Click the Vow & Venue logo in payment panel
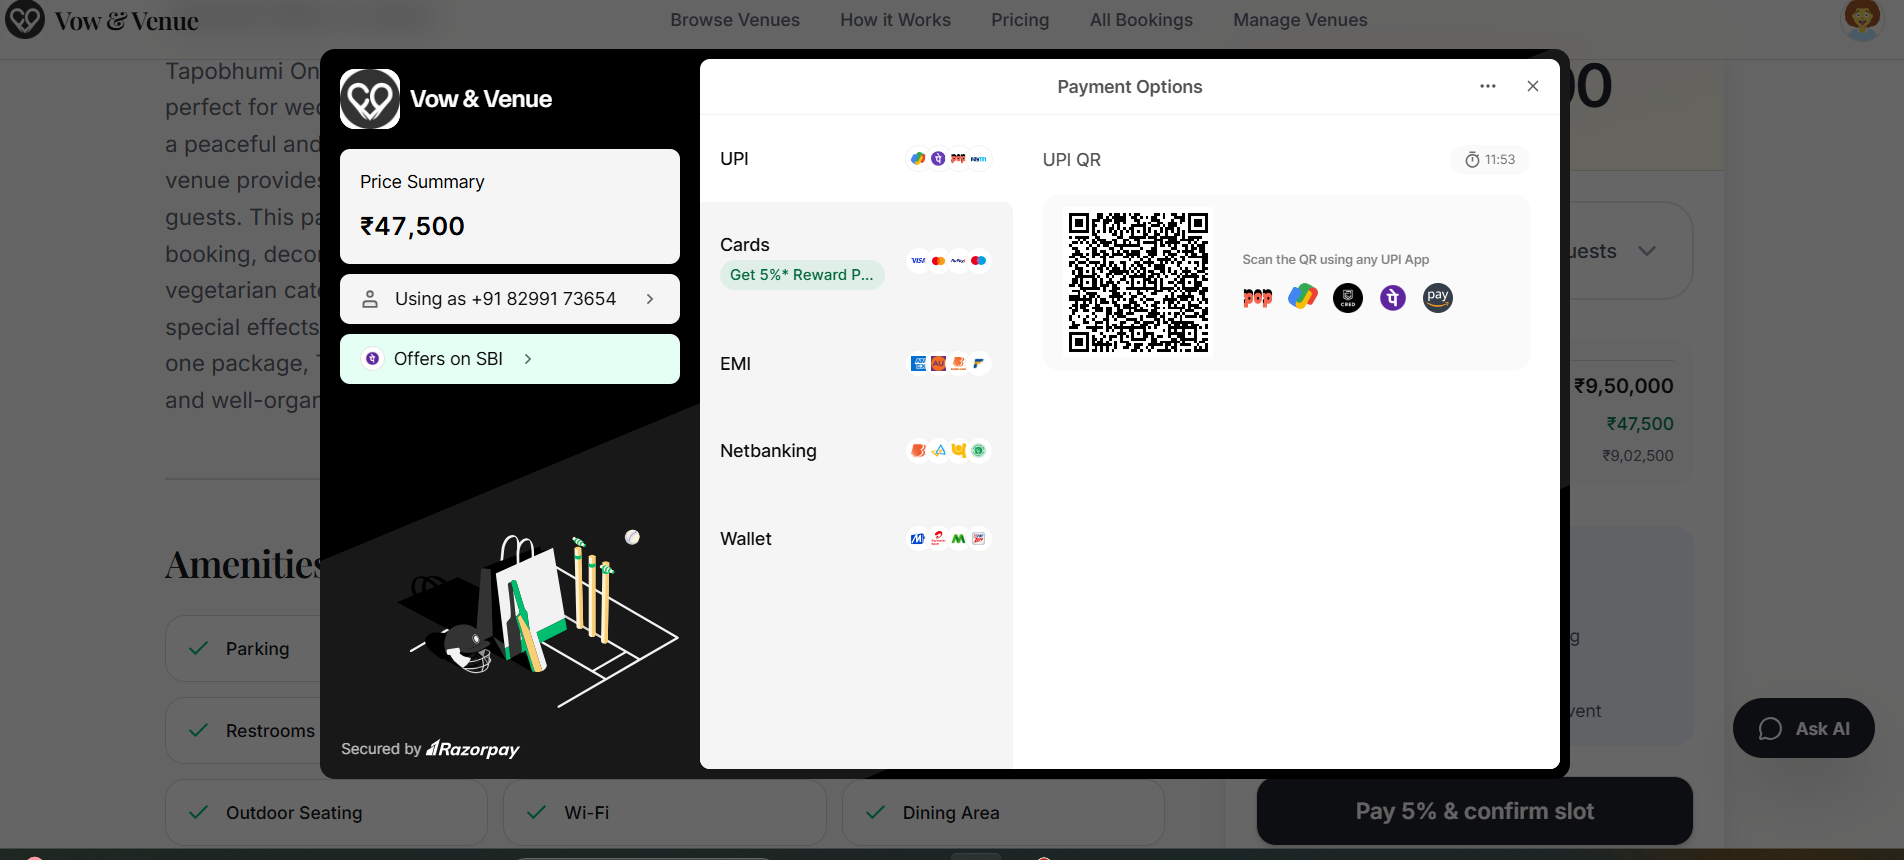Image resolution: width=1904 pixels, height=860 pixels. tap(370, 99)
